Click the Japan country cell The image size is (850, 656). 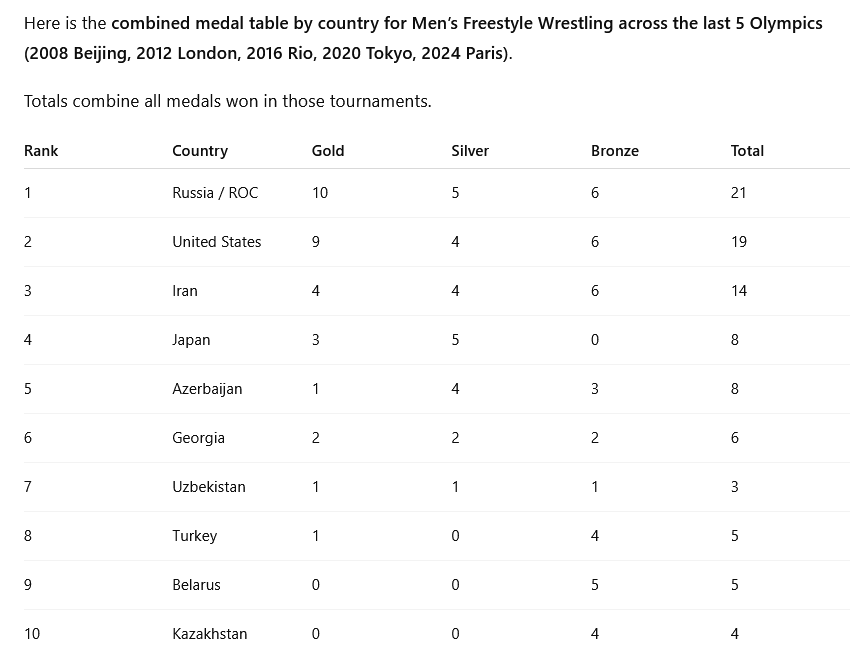(x=191, y=340)
